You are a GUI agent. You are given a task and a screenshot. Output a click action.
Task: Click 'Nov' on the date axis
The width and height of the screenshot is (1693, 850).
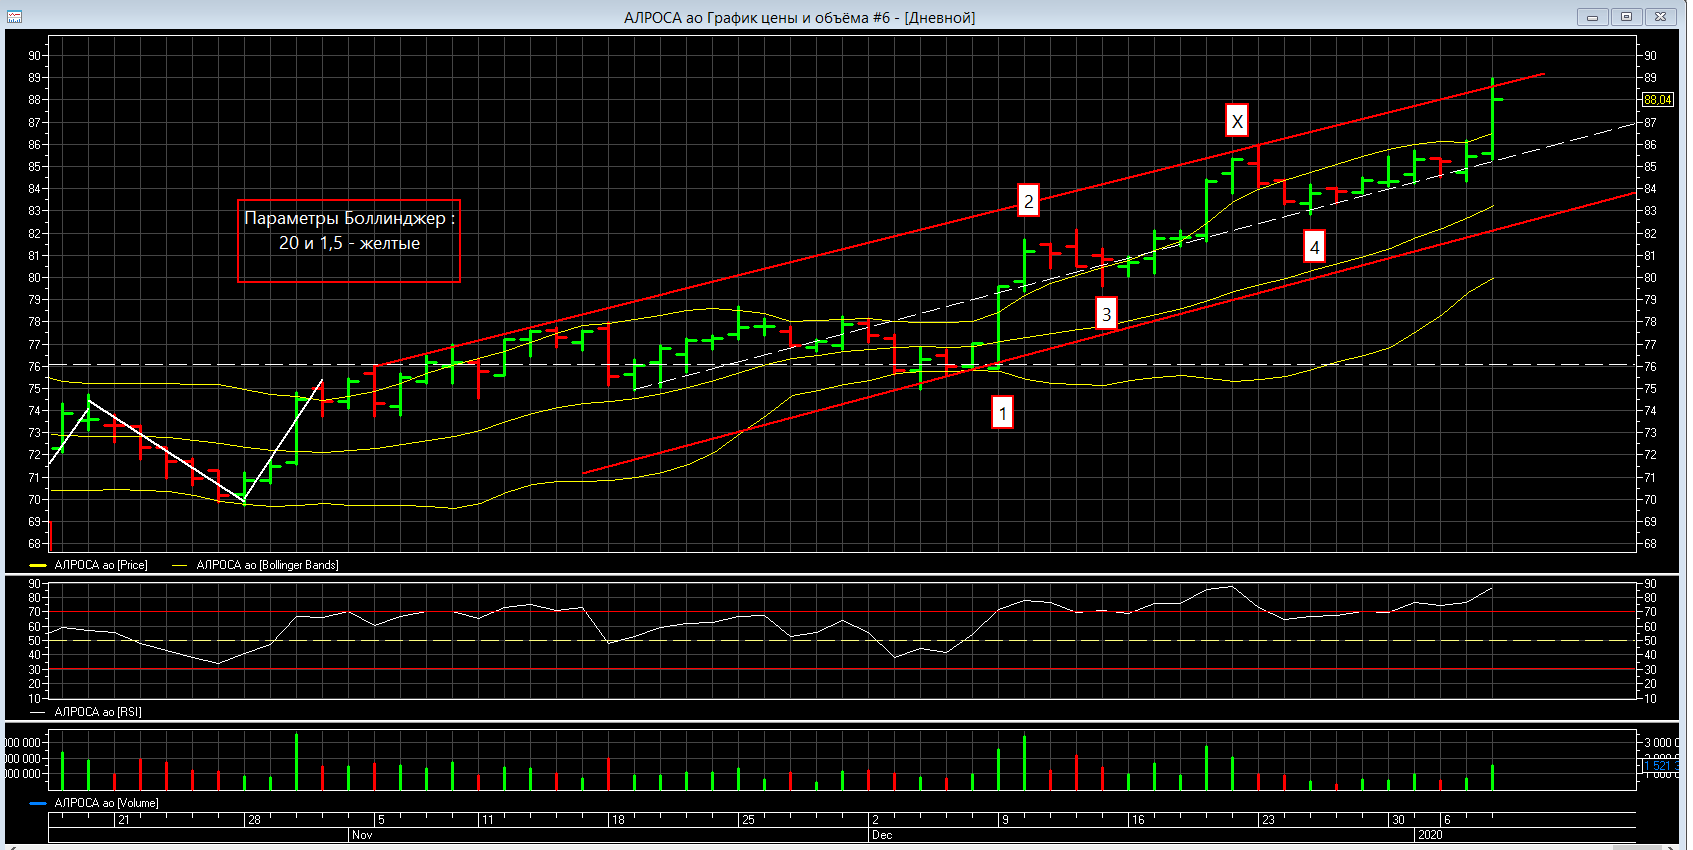[362, 835]
